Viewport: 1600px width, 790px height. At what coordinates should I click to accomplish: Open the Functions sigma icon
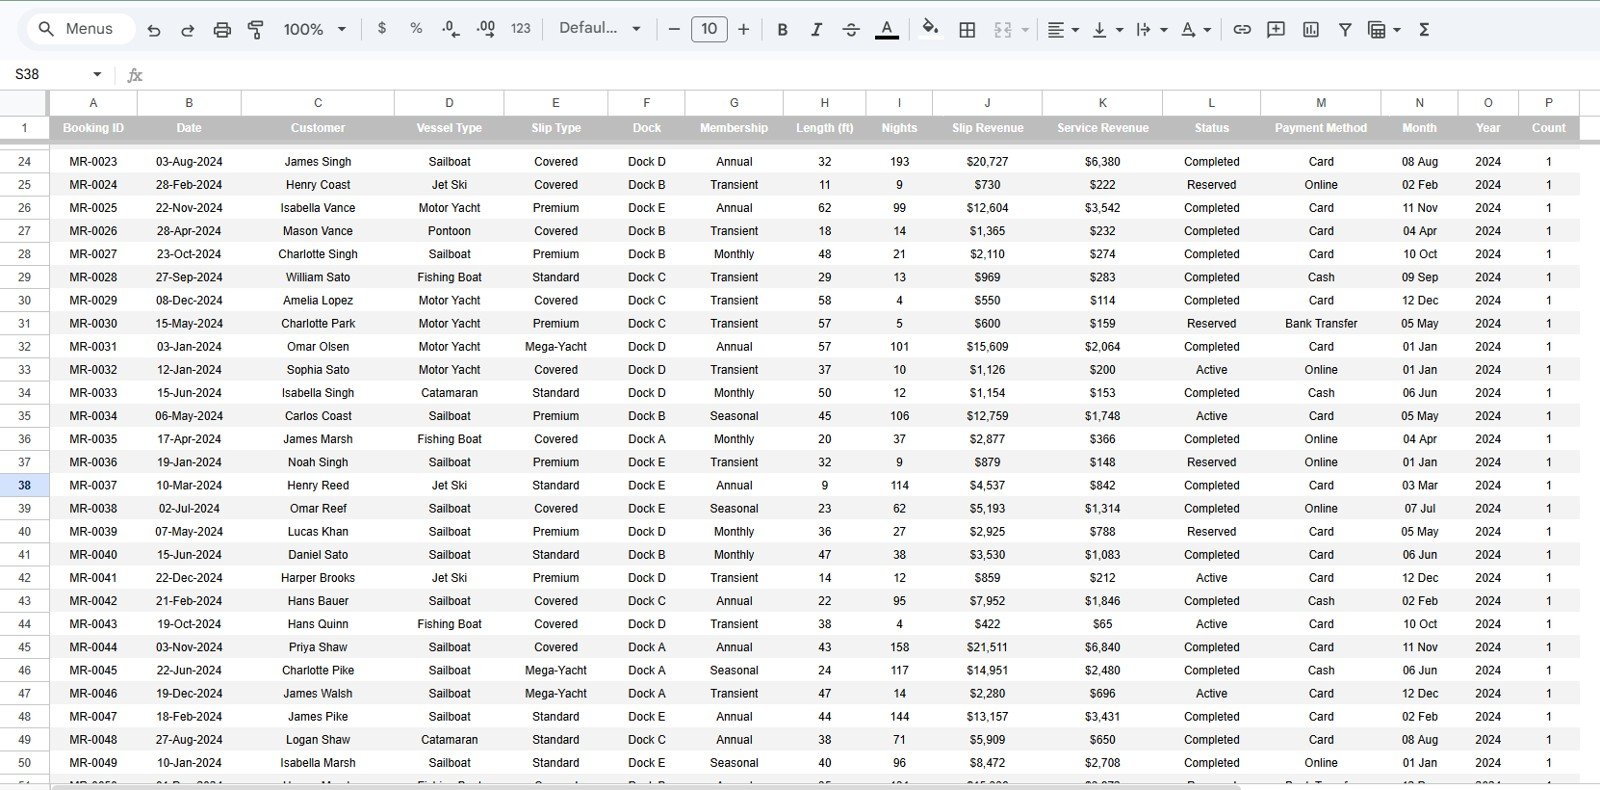coord(1424,30)
